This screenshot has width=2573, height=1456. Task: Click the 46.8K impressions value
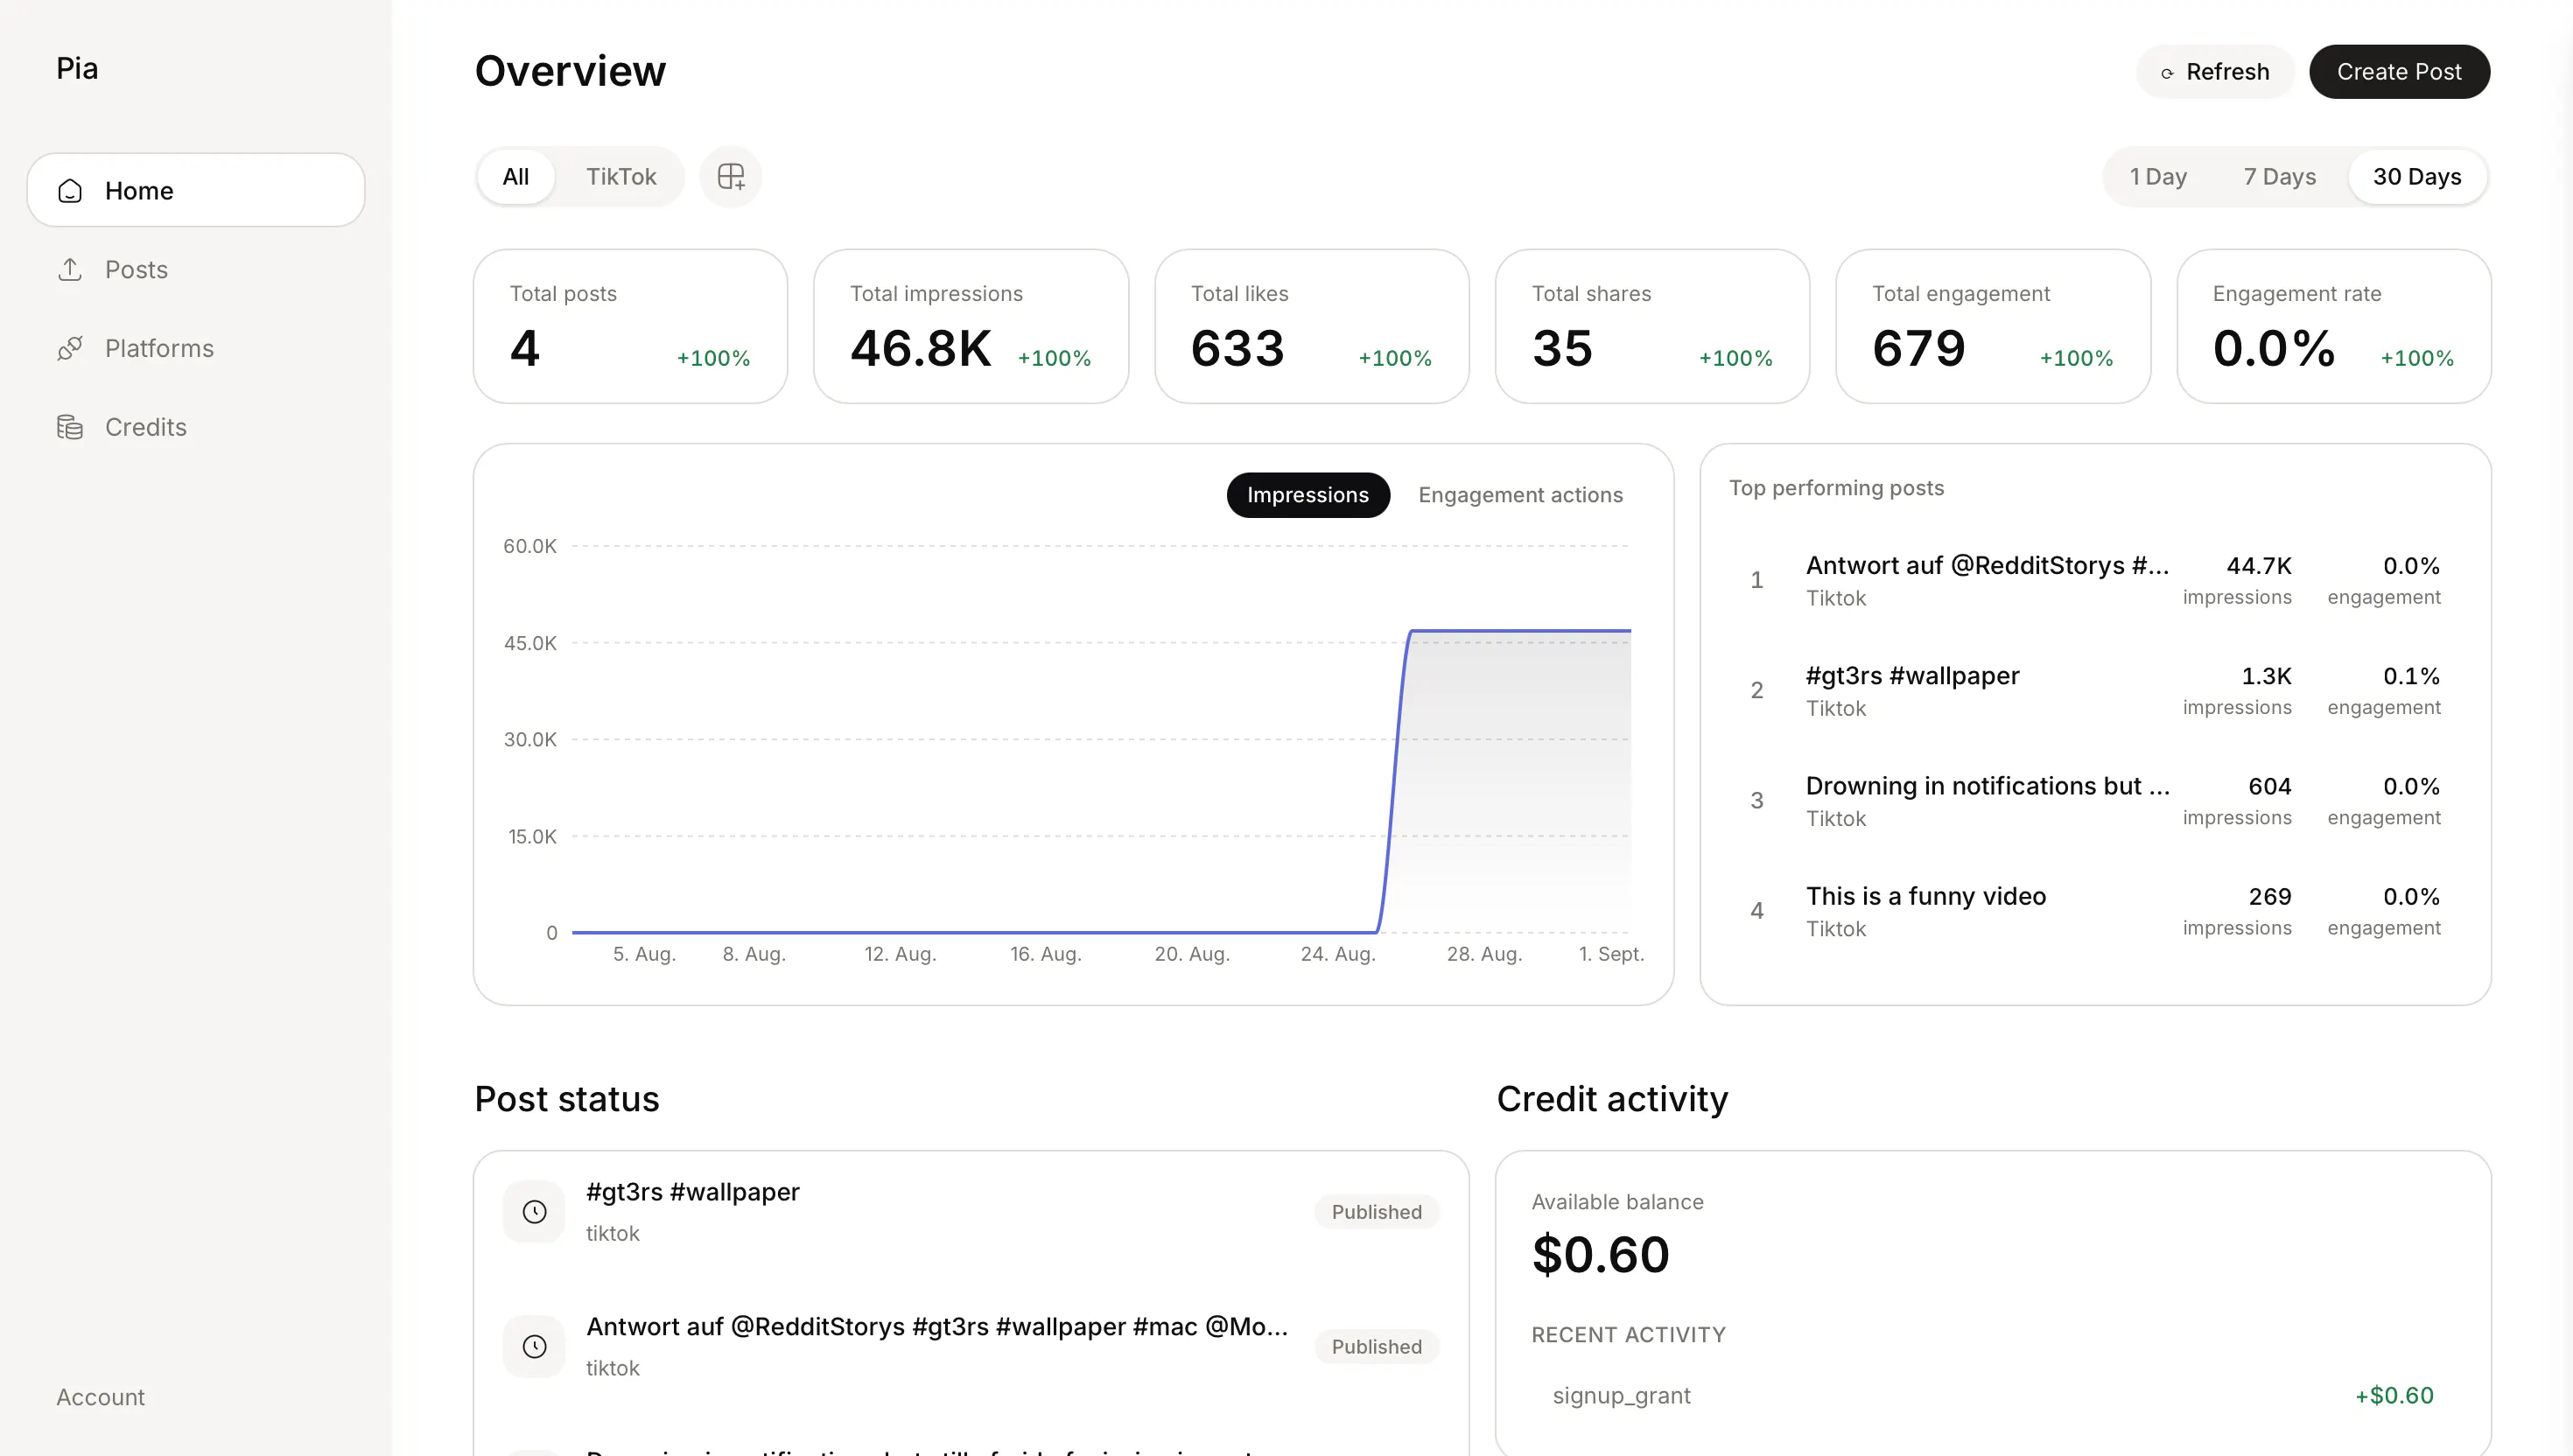pyautogui.click(x=920, y=349)
